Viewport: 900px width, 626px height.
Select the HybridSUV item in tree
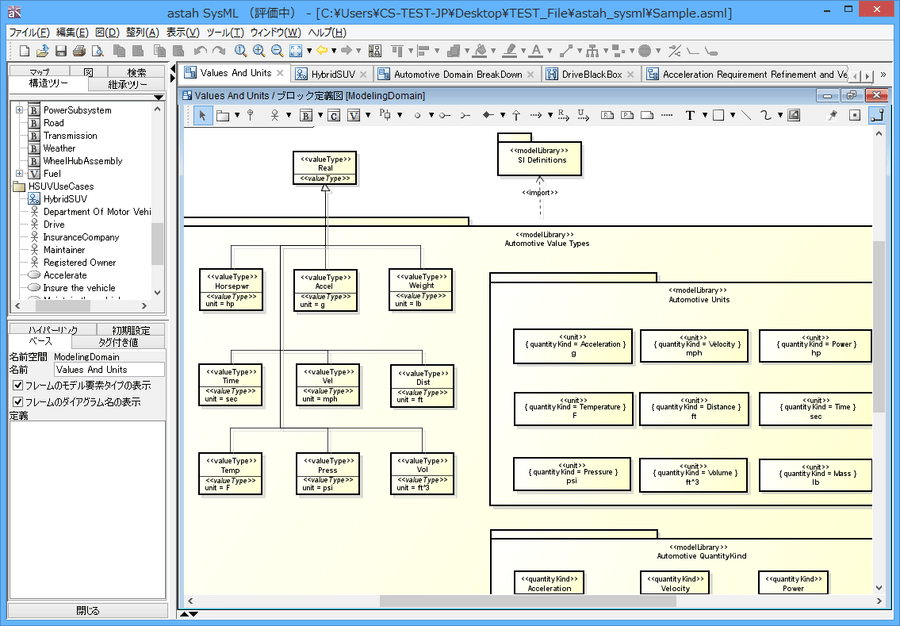(x=65, y=199)
